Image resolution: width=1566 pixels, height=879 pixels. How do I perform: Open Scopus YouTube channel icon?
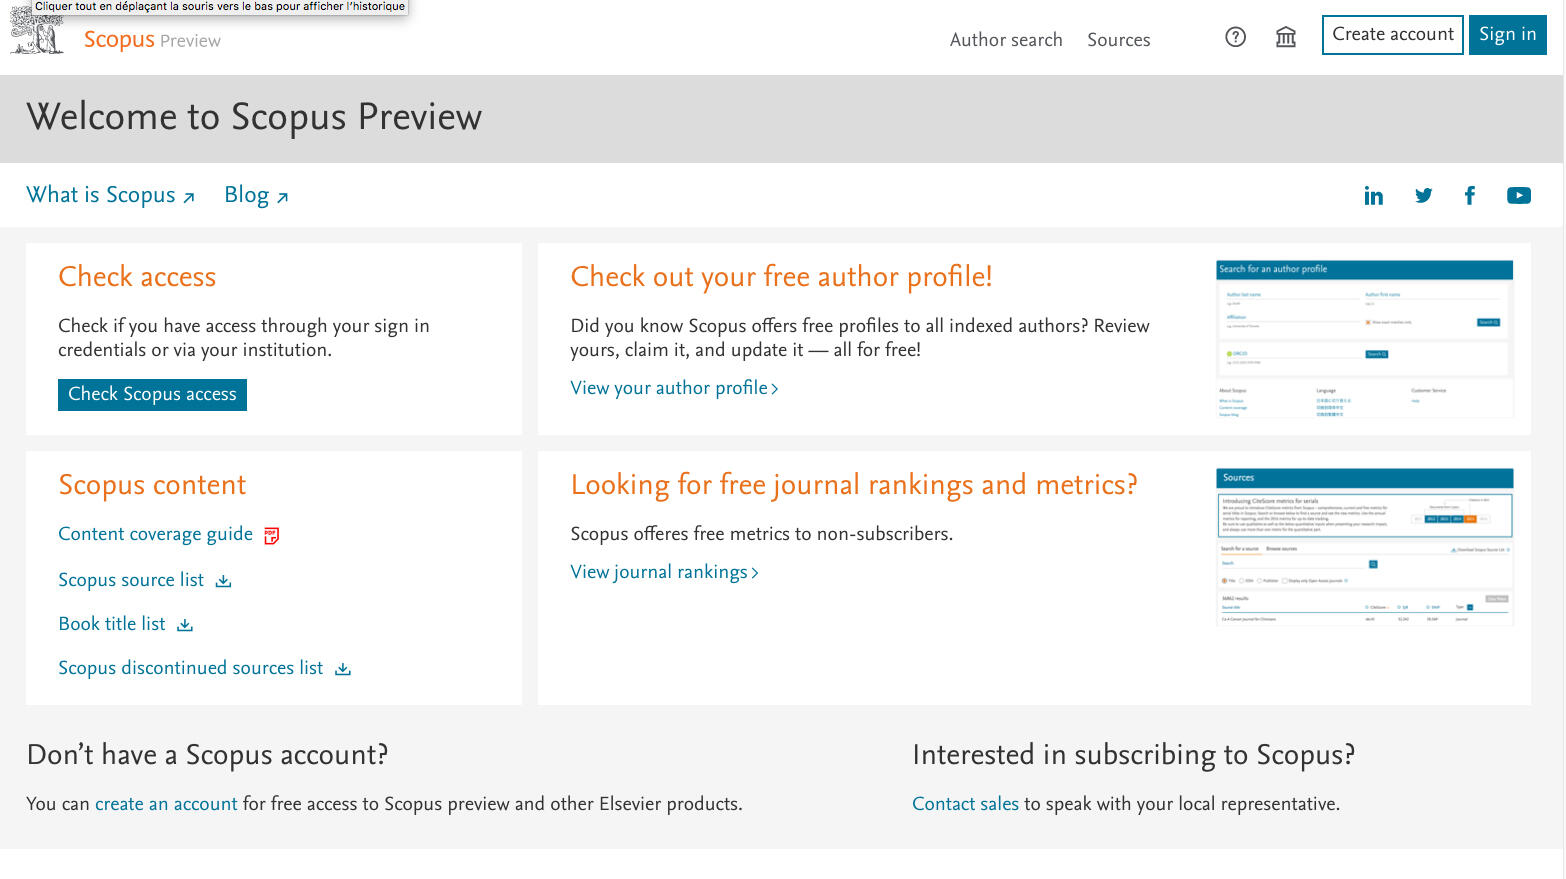pos(1518,196)
